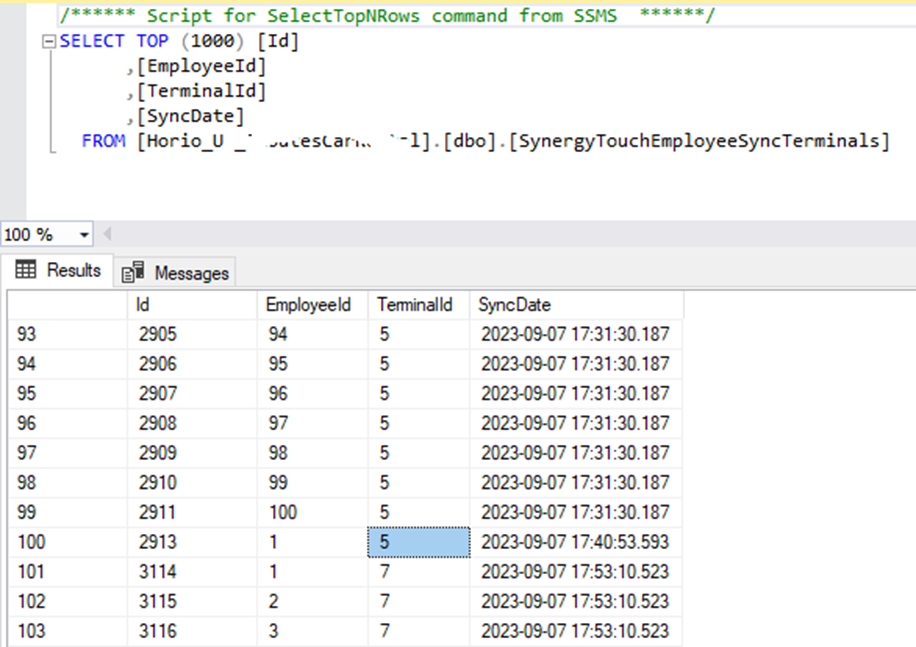This screenshot has width=916, height=647.
Task: Click EmployeeId cell 3 in row 103
Action: click(313, 631)
